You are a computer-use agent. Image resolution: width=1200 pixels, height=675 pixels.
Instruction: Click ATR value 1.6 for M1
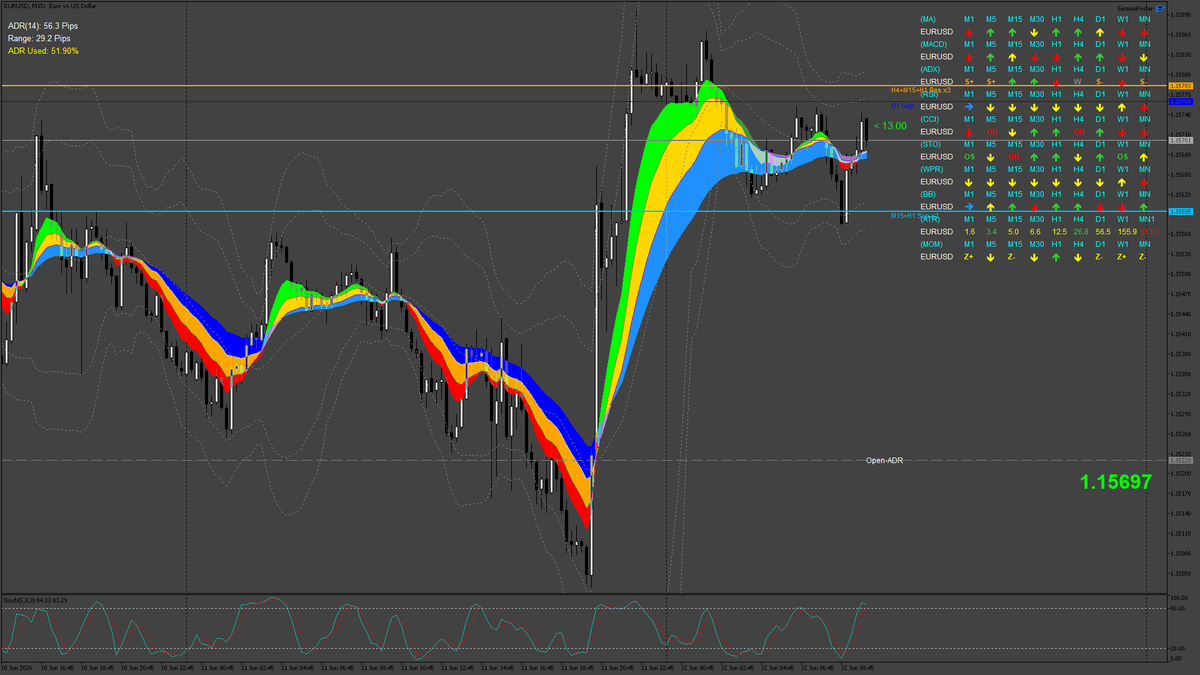pos(969,232)
